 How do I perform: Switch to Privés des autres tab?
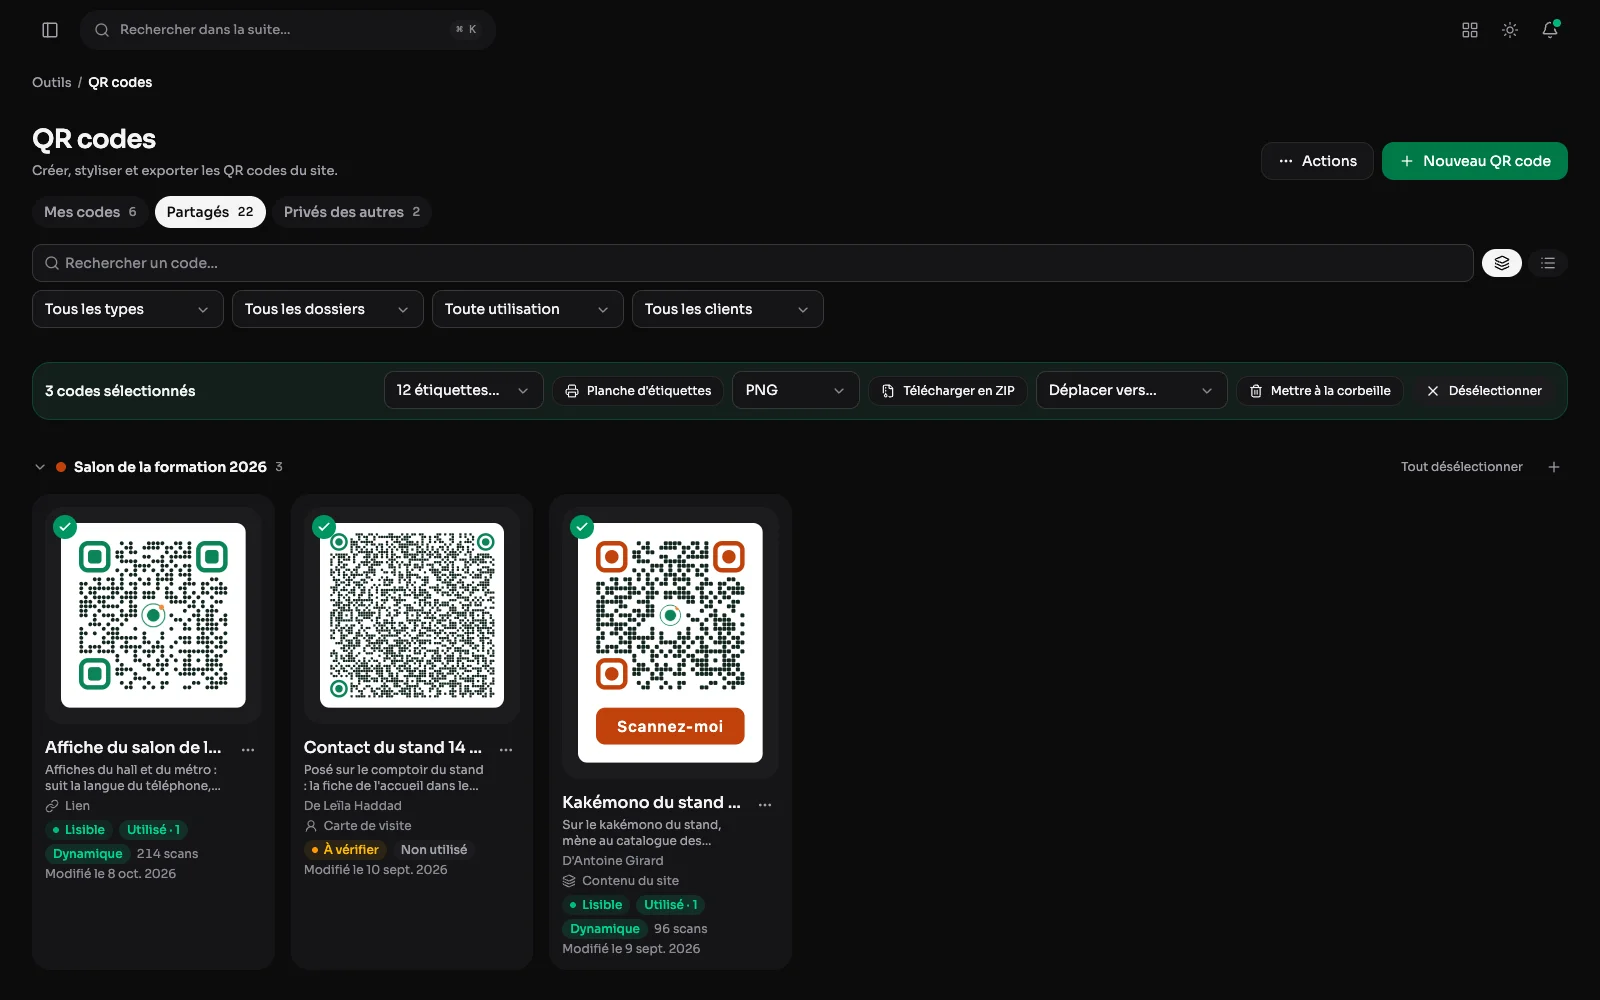pyautogui.click(x=352, y=212)
